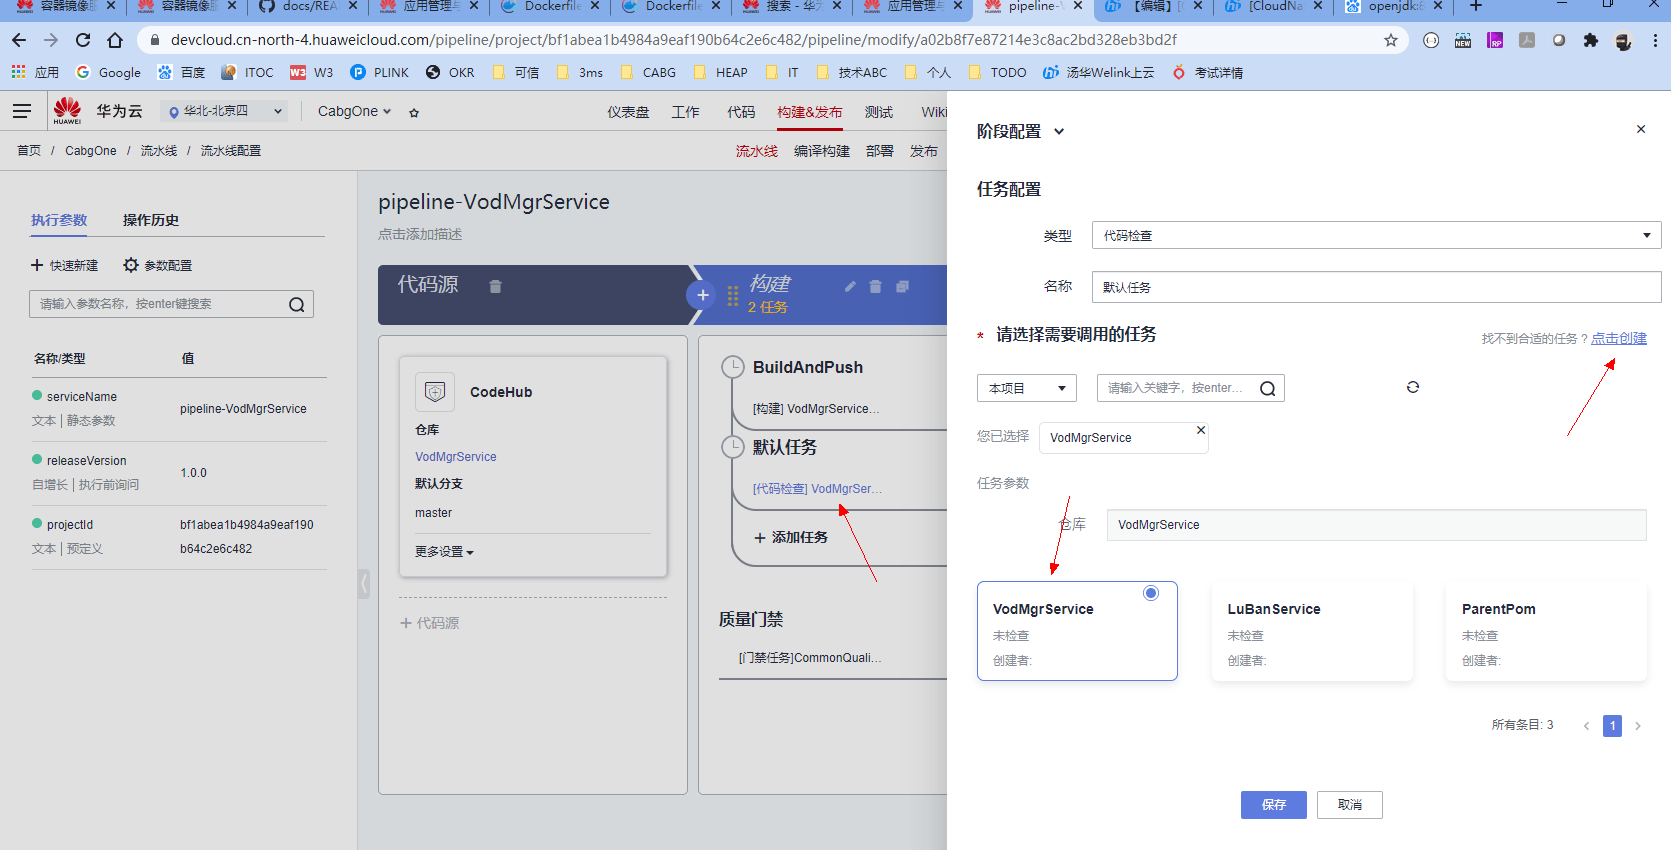Select the LuBanService task card
Image resolution: width=1671 pixels, height=850 pixels.
(x=1312, y=631)
